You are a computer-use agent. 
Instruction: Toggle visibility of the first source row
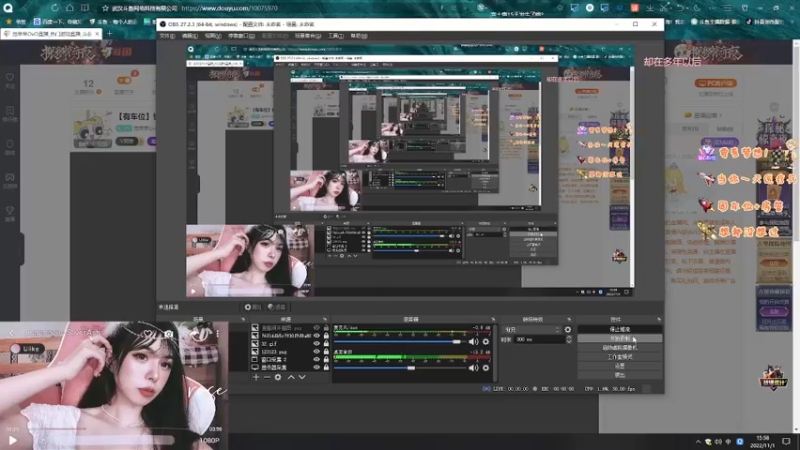[x=316, y=328]
